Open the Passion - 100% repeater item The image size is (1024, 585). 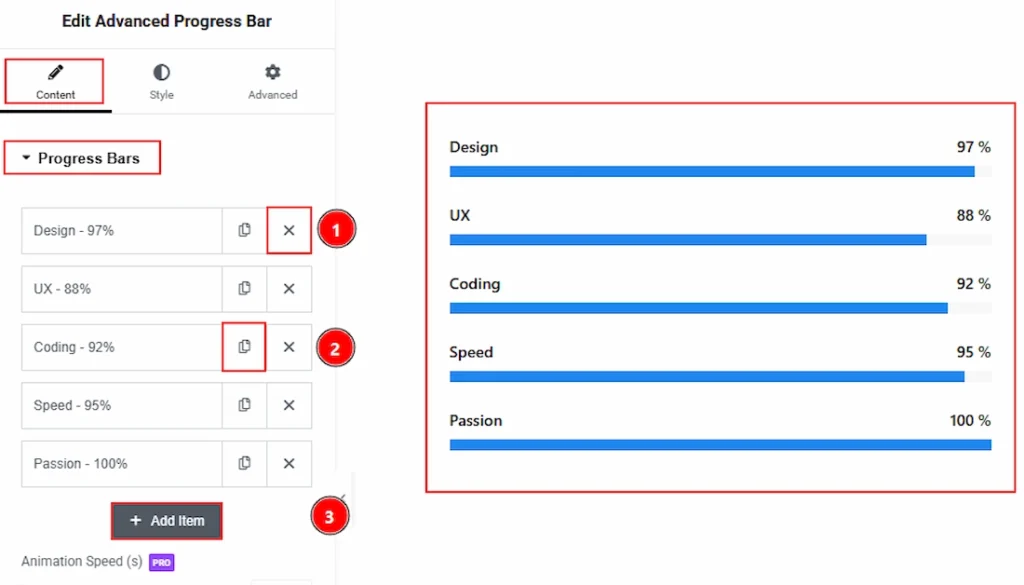tap(121, 464)
